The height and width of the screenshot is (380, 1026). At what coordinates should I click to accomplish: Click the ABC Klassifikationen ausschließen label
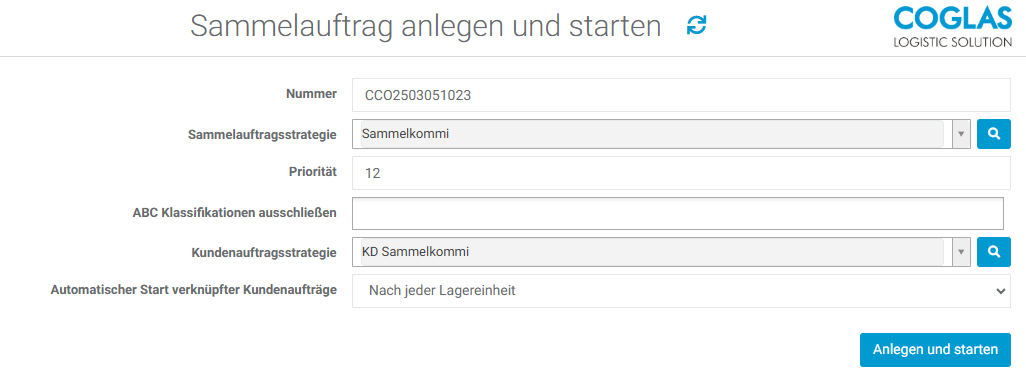click(x=234, y=212)
